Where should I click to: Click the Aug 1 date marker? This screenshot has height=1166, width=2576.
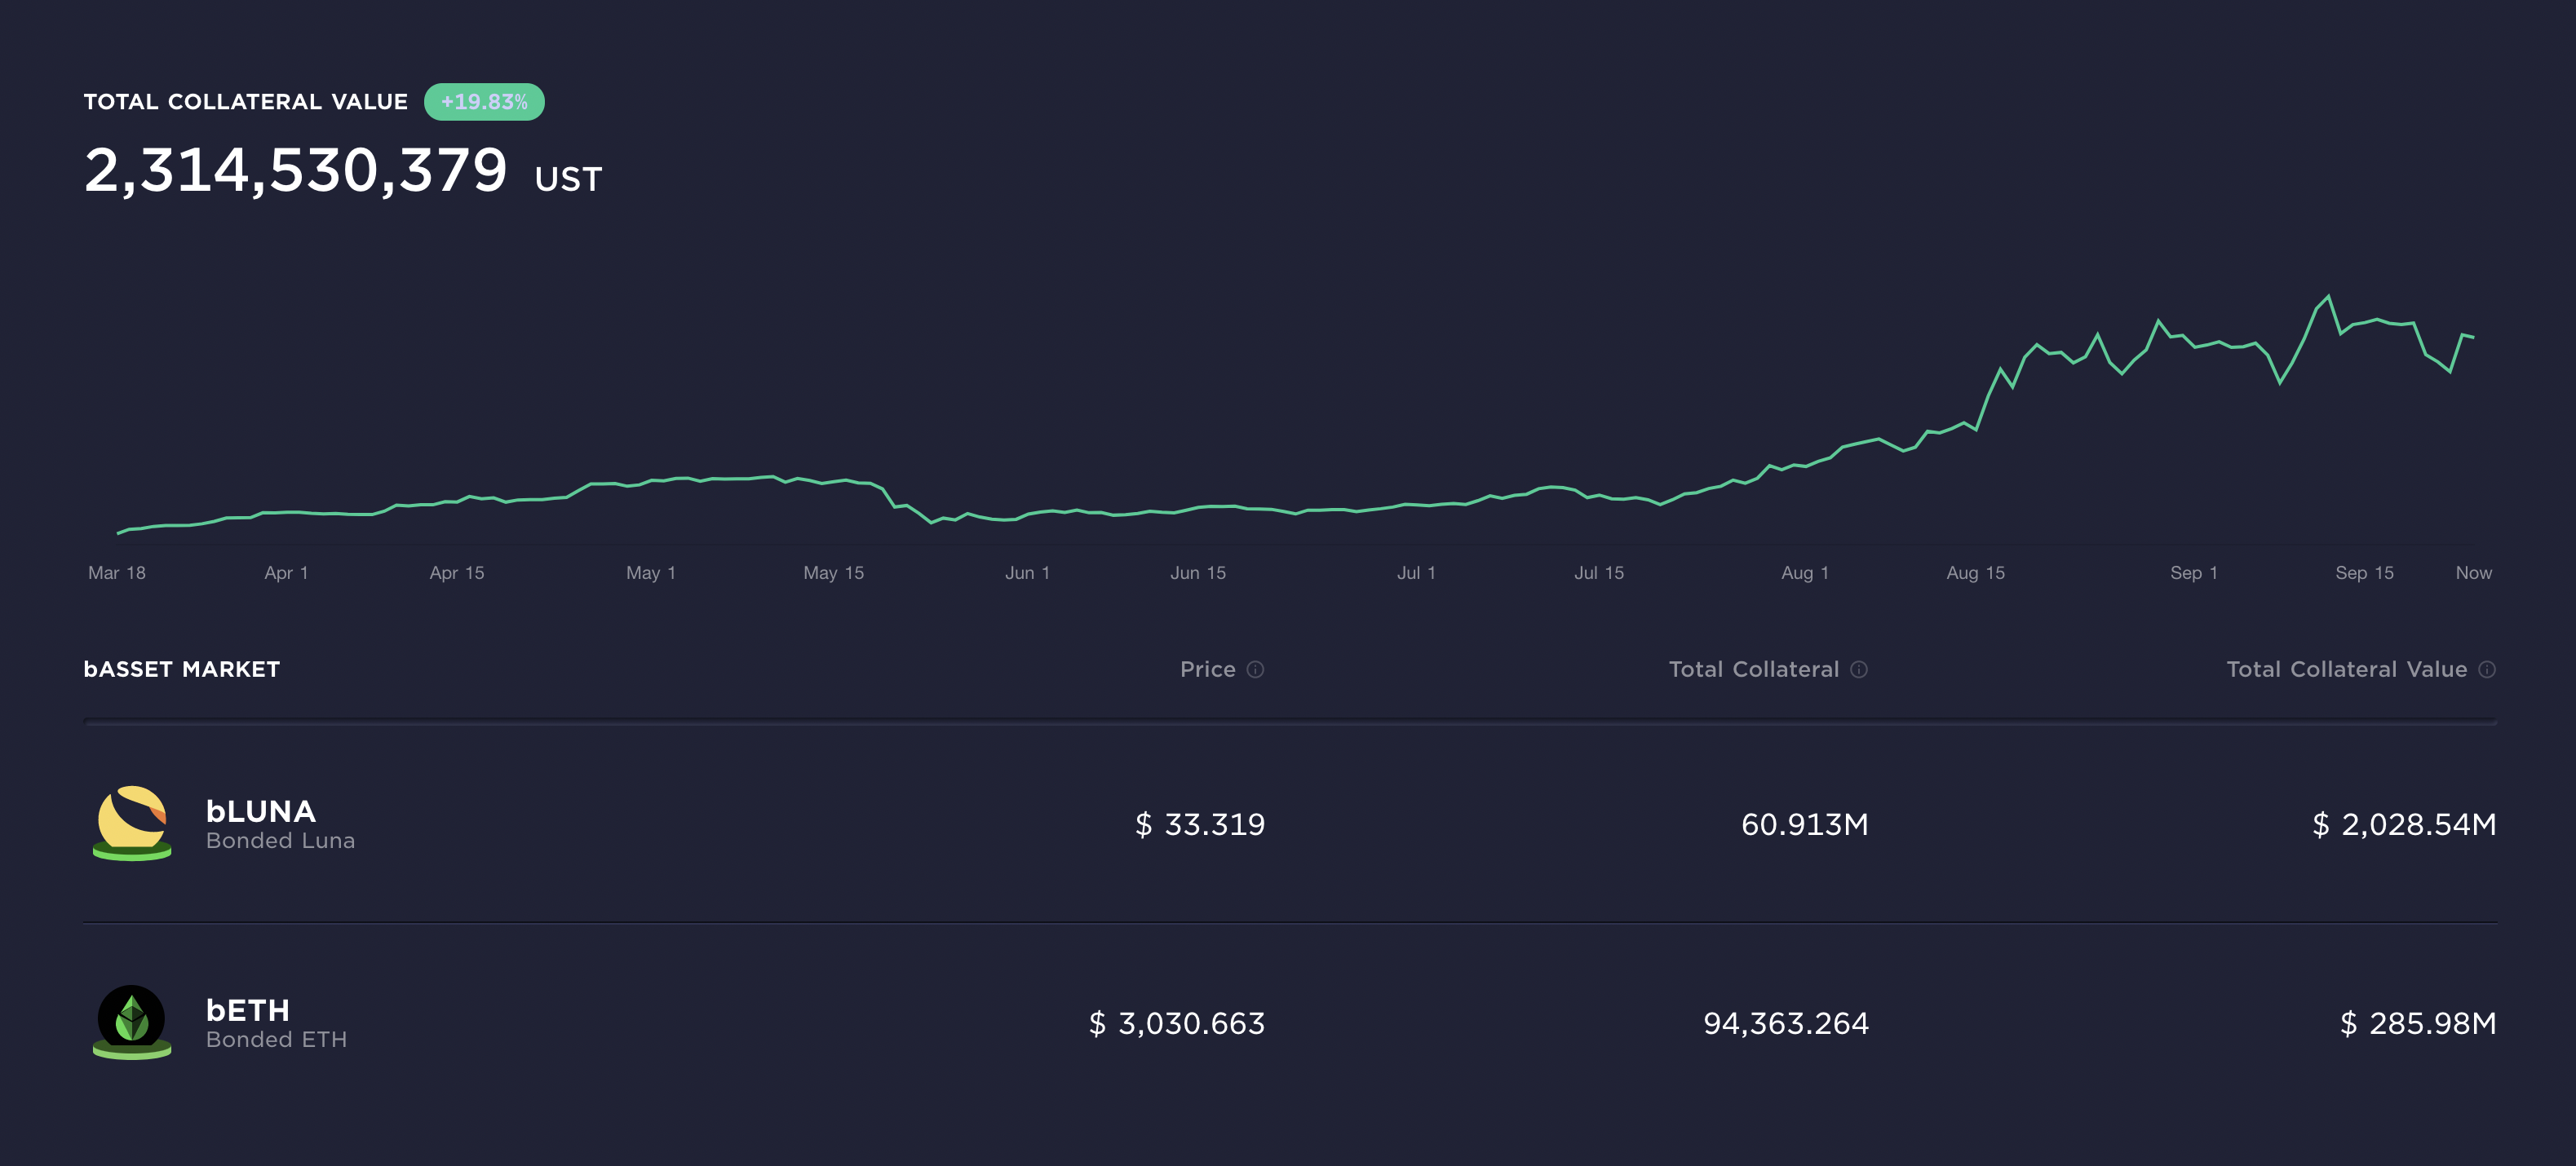(x=1804, y=573)
